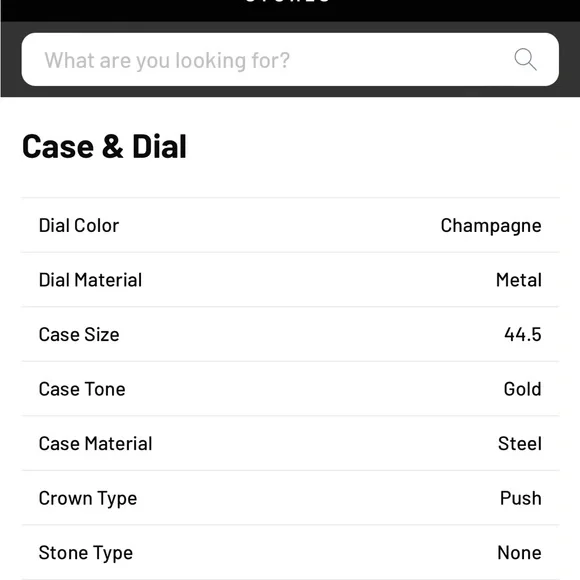The width and height of the screenshot is (580, 580).
Task: Click the magnifying glass search icon
Action: (x=525, y=59)
